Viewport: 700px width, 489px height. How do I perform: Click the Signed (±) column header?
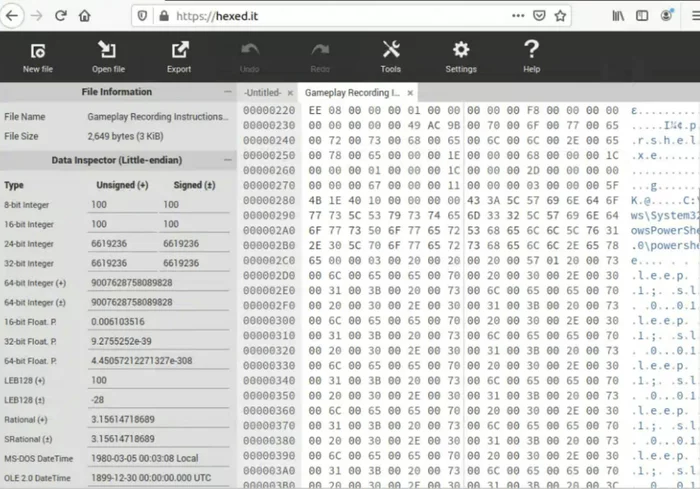pyautogui.click(x=194, y=185)
